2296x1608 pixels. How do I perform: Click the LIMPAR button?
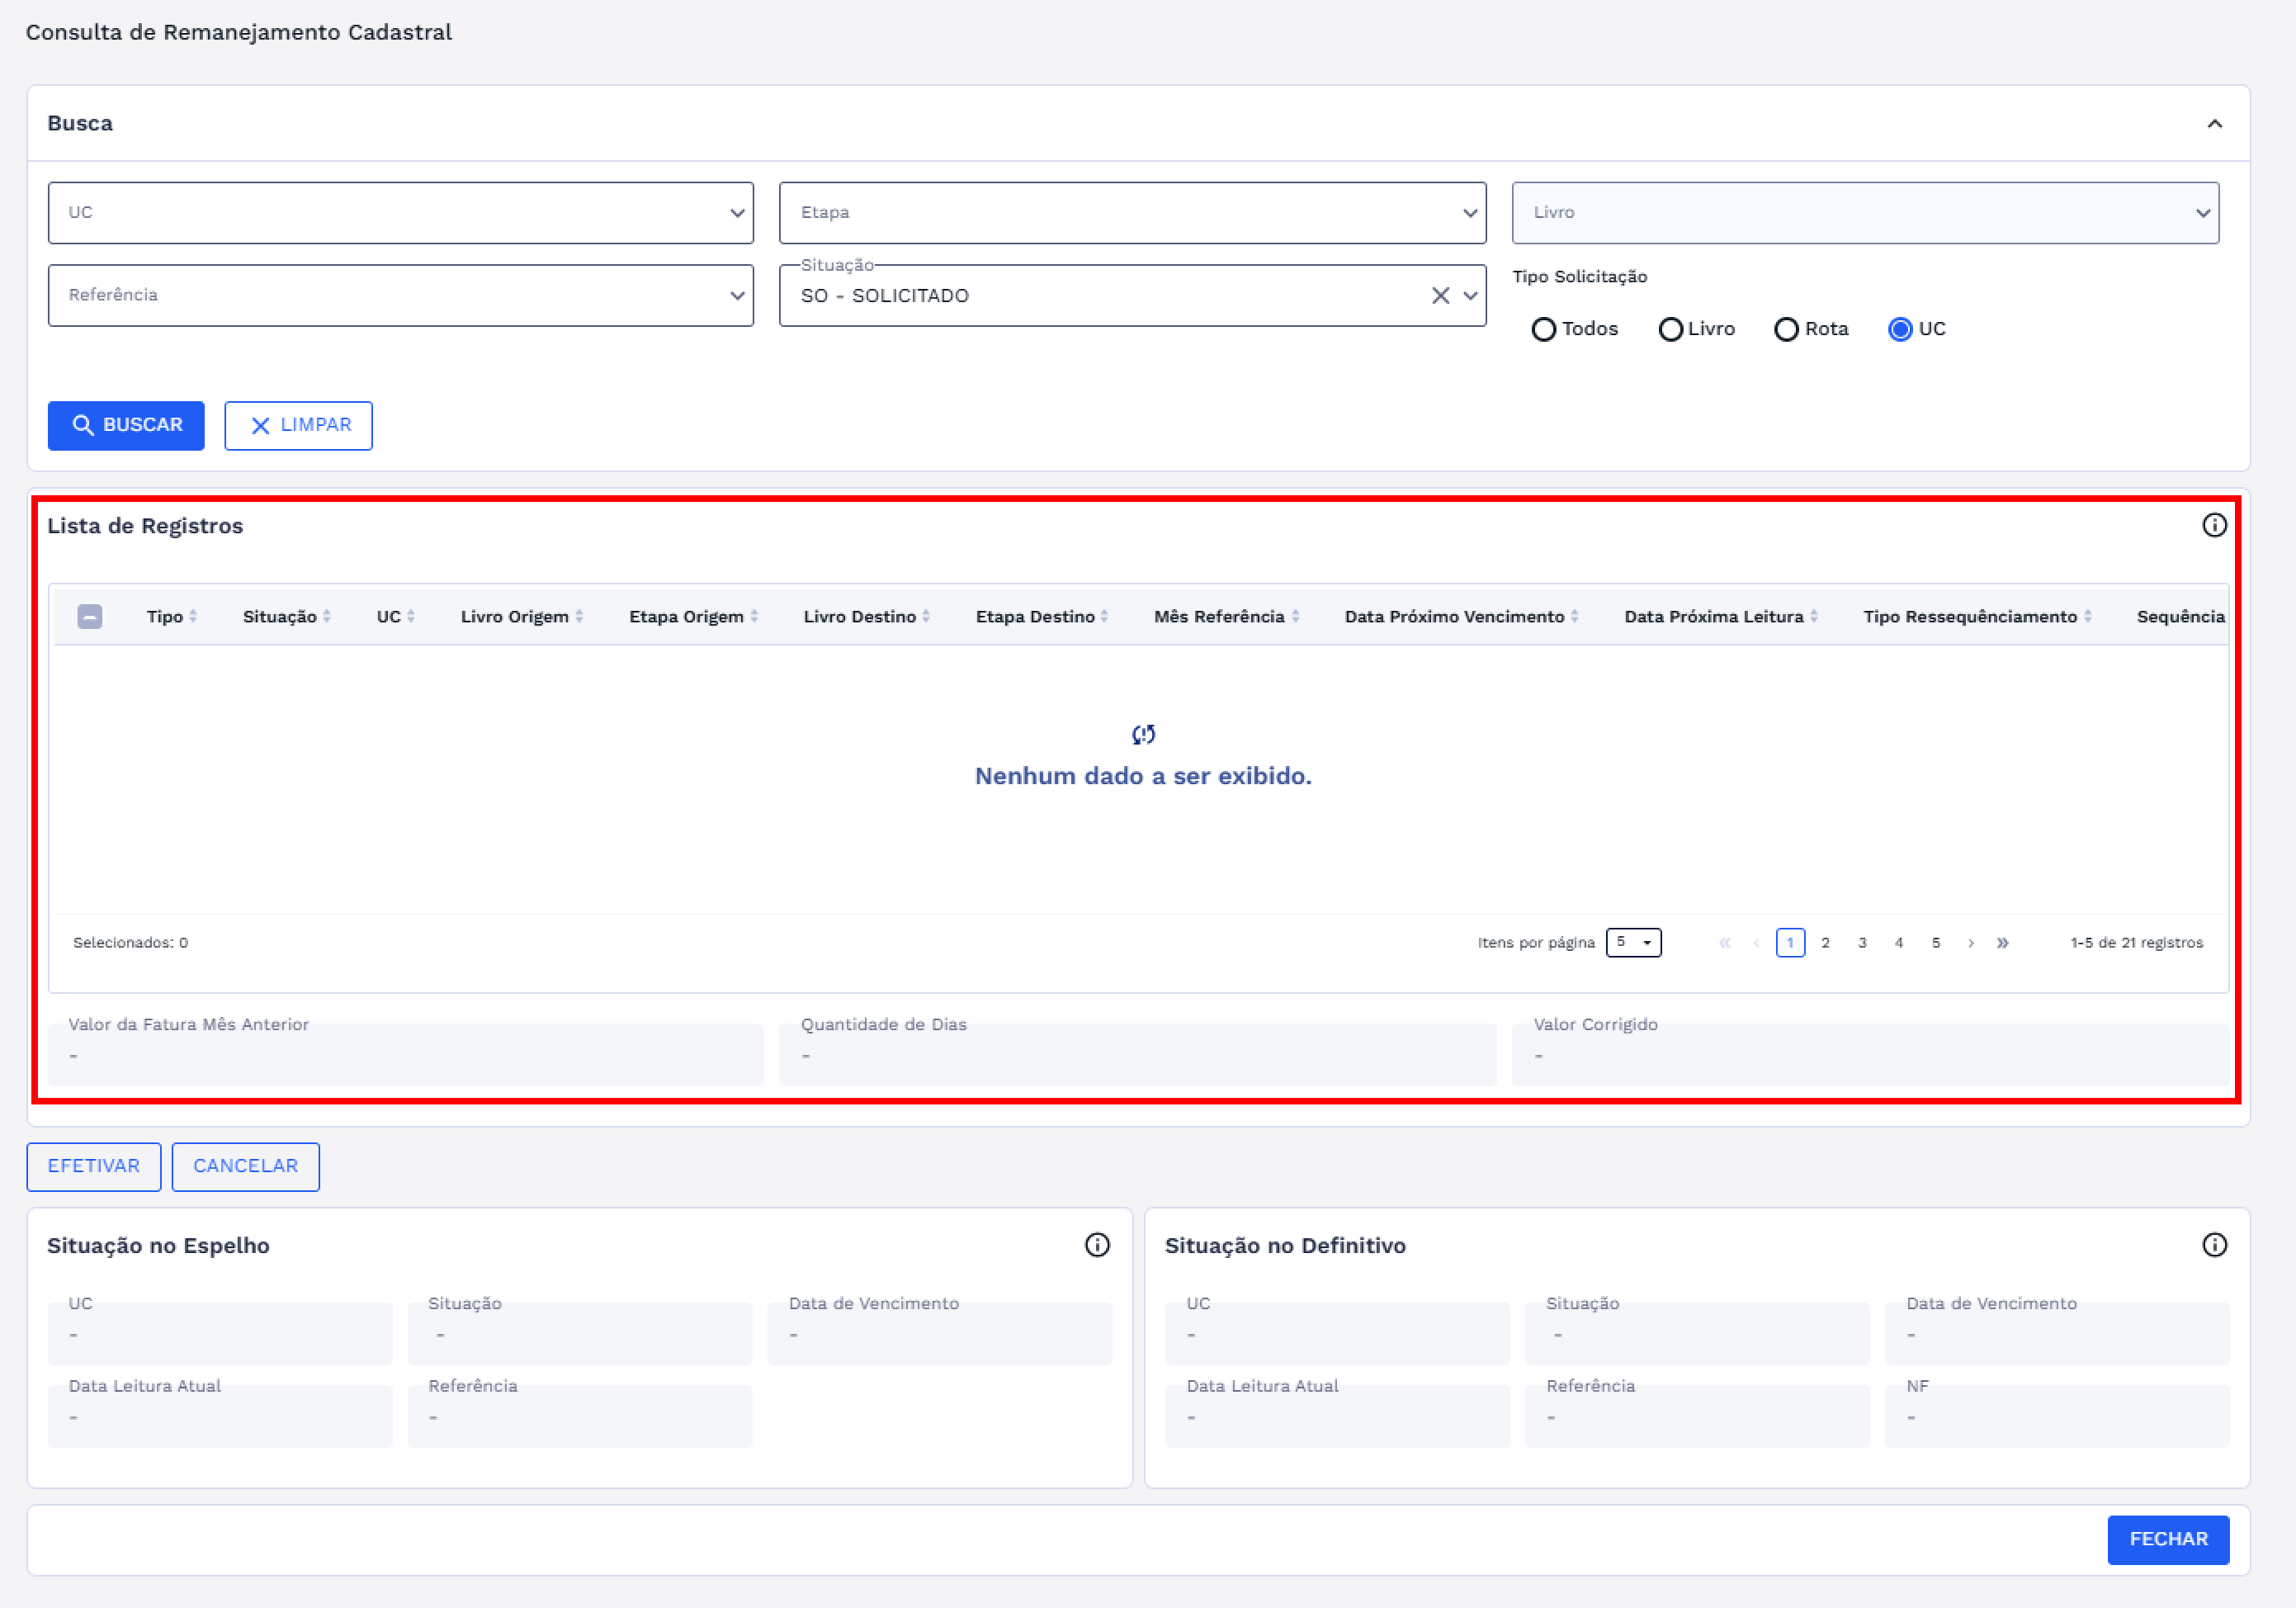tap(298, 426)
